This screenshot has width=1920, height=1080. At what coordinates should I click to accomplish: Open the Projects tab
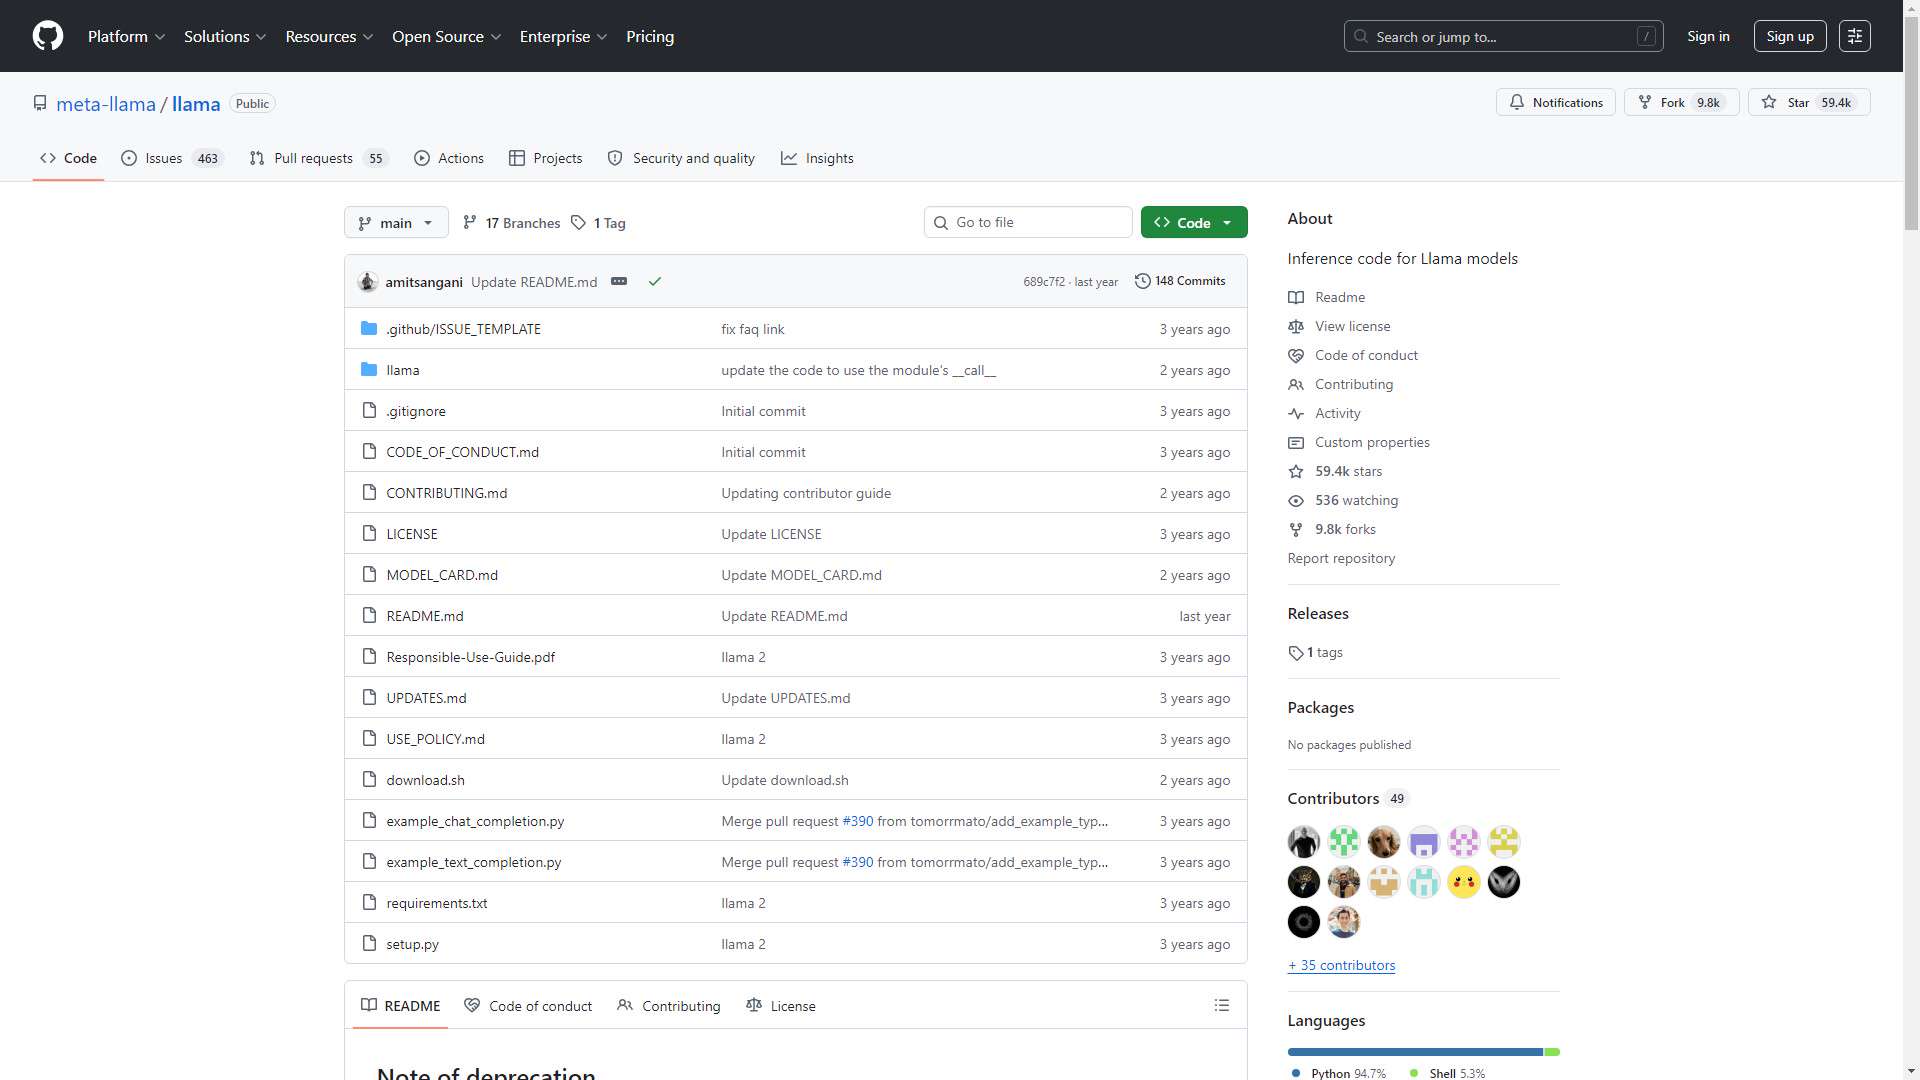(x=546, y=158)
